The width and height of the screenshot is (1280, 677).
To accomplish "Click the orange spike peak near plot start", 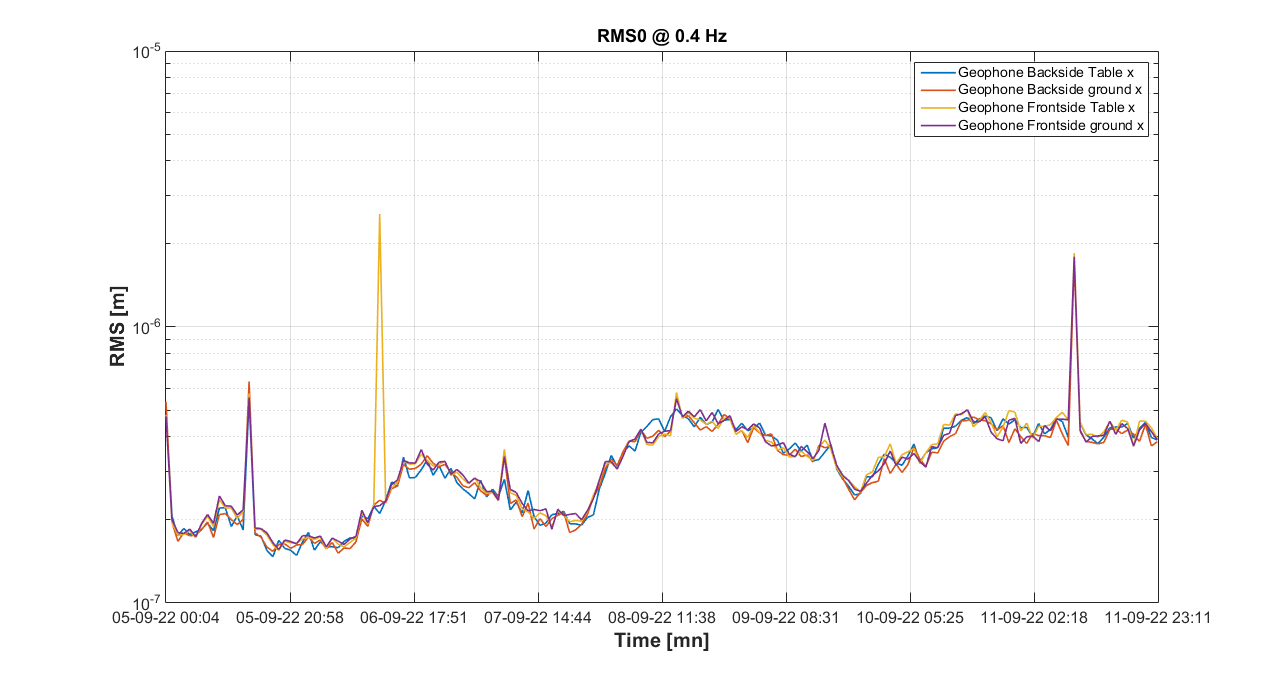I will [x=249, y=383].
